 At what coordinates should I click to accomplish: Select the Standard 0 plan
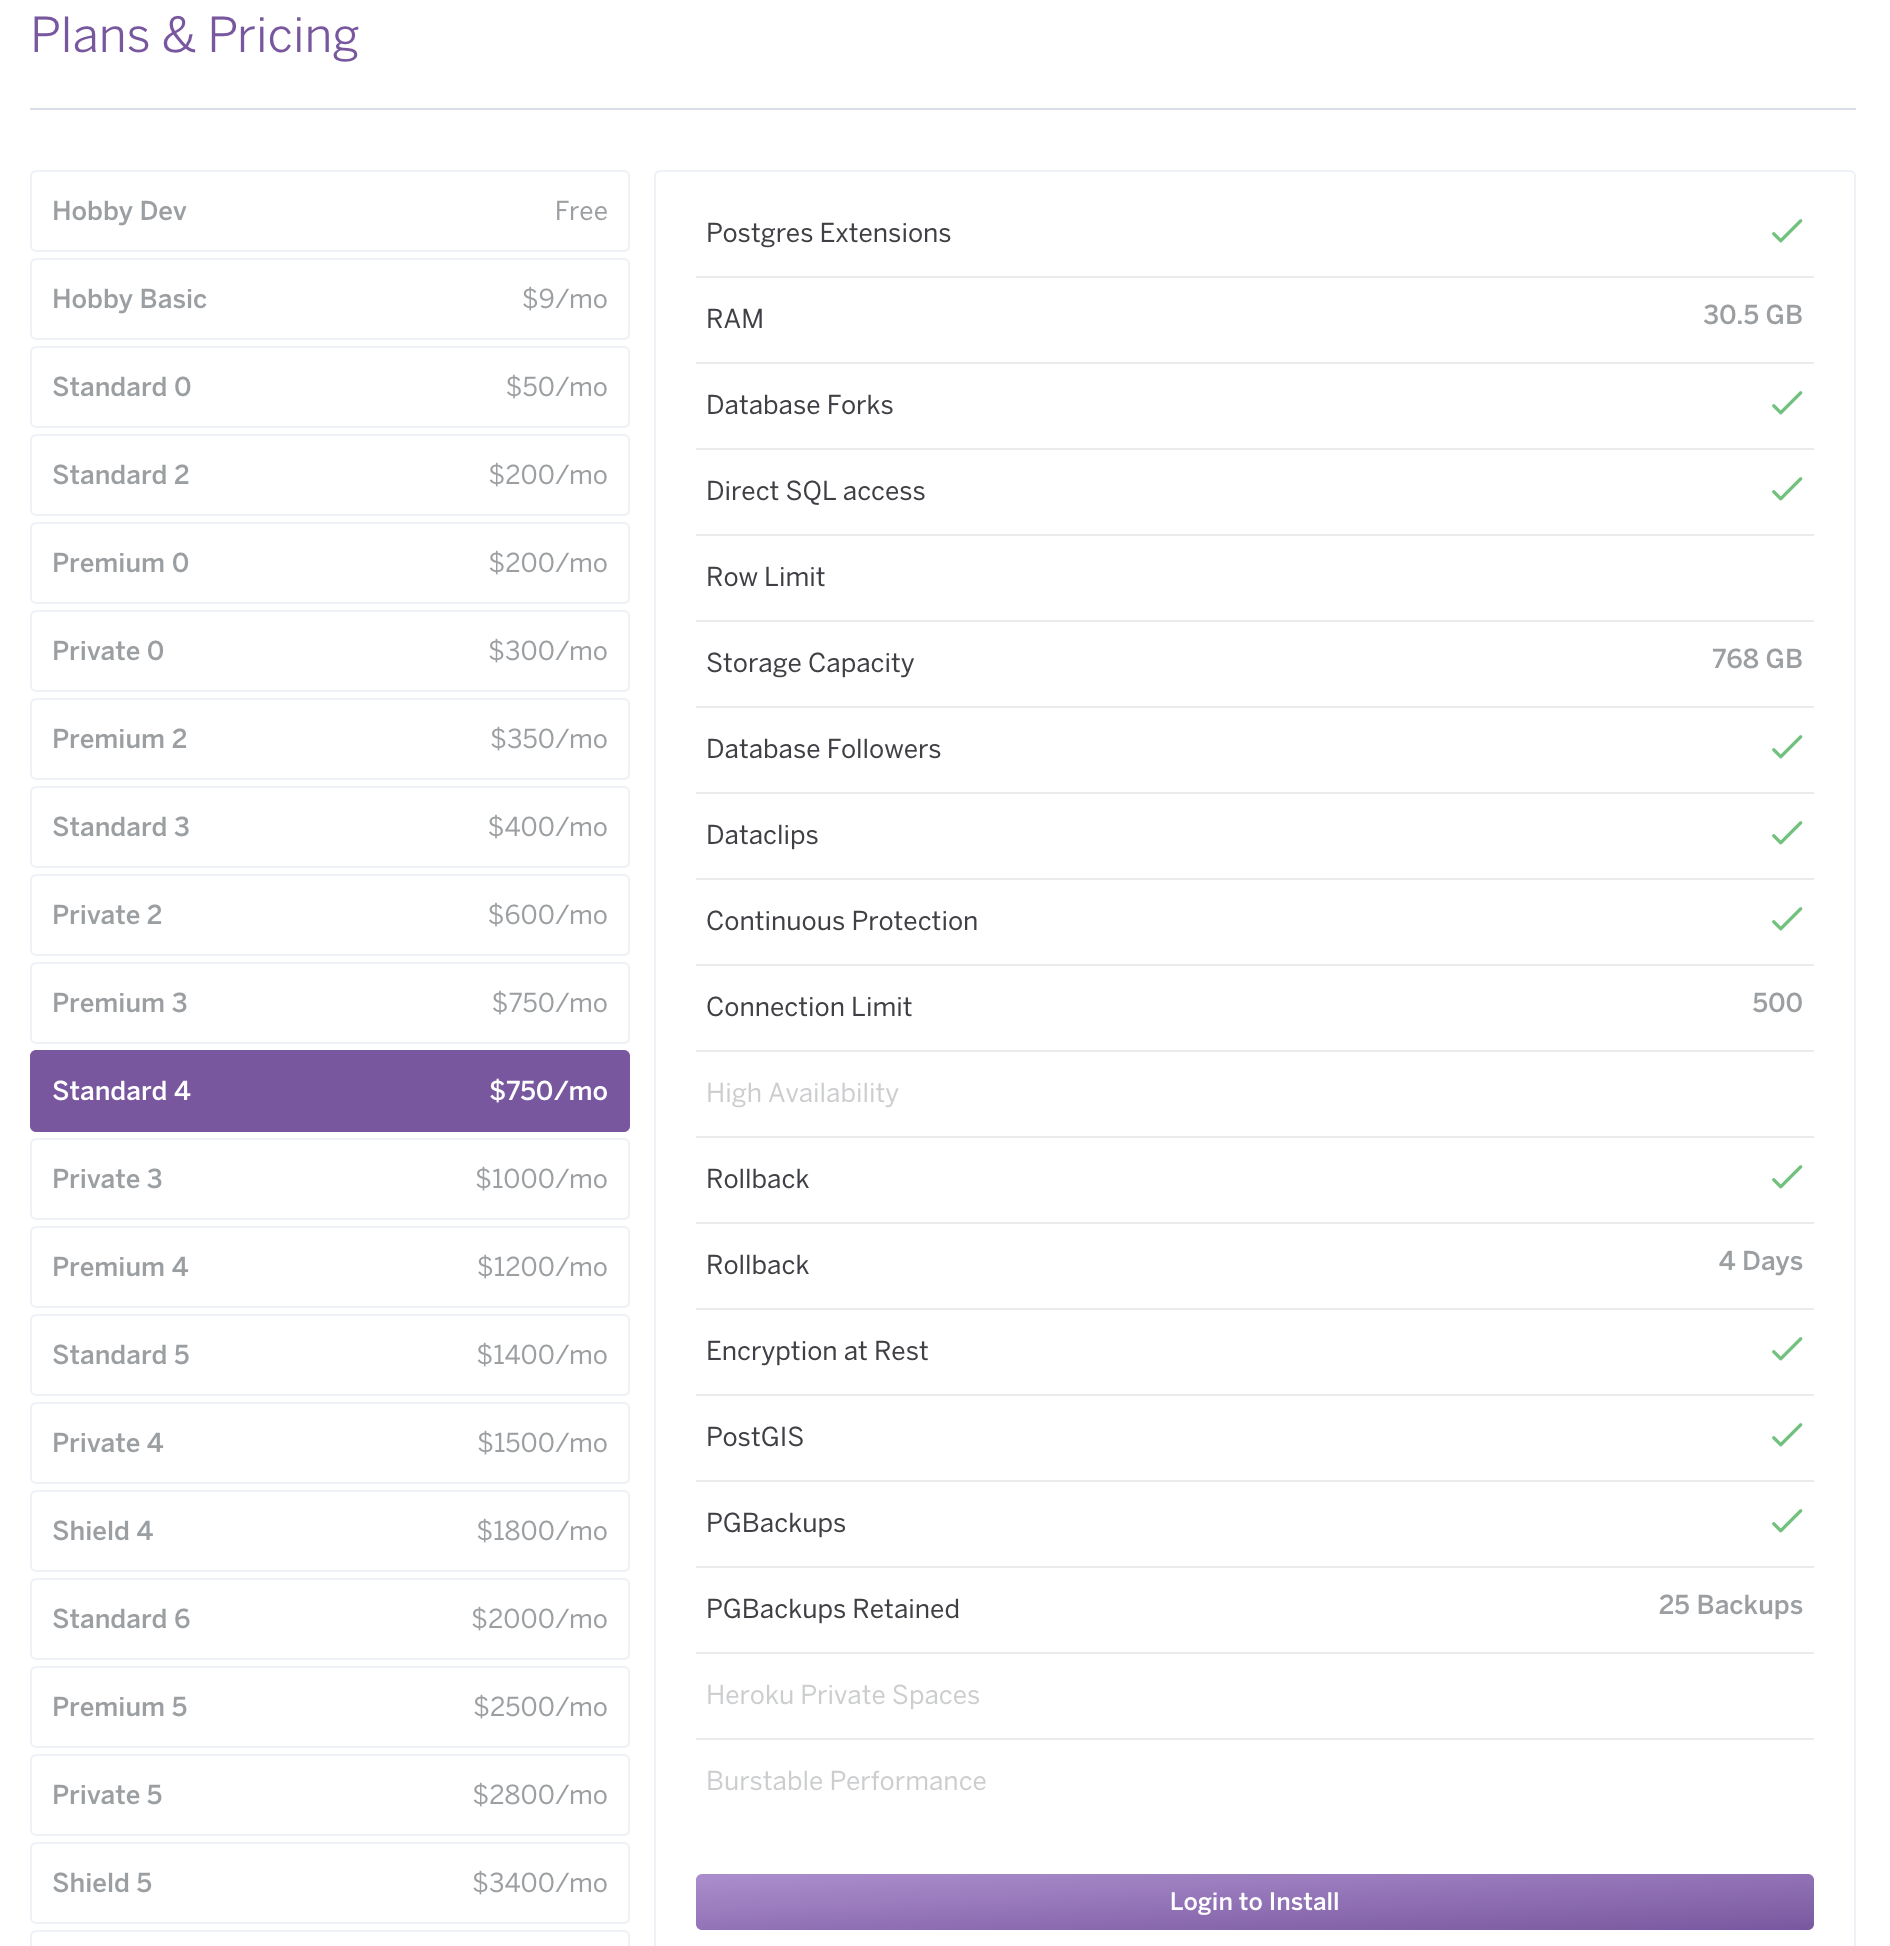pos(330,387)
